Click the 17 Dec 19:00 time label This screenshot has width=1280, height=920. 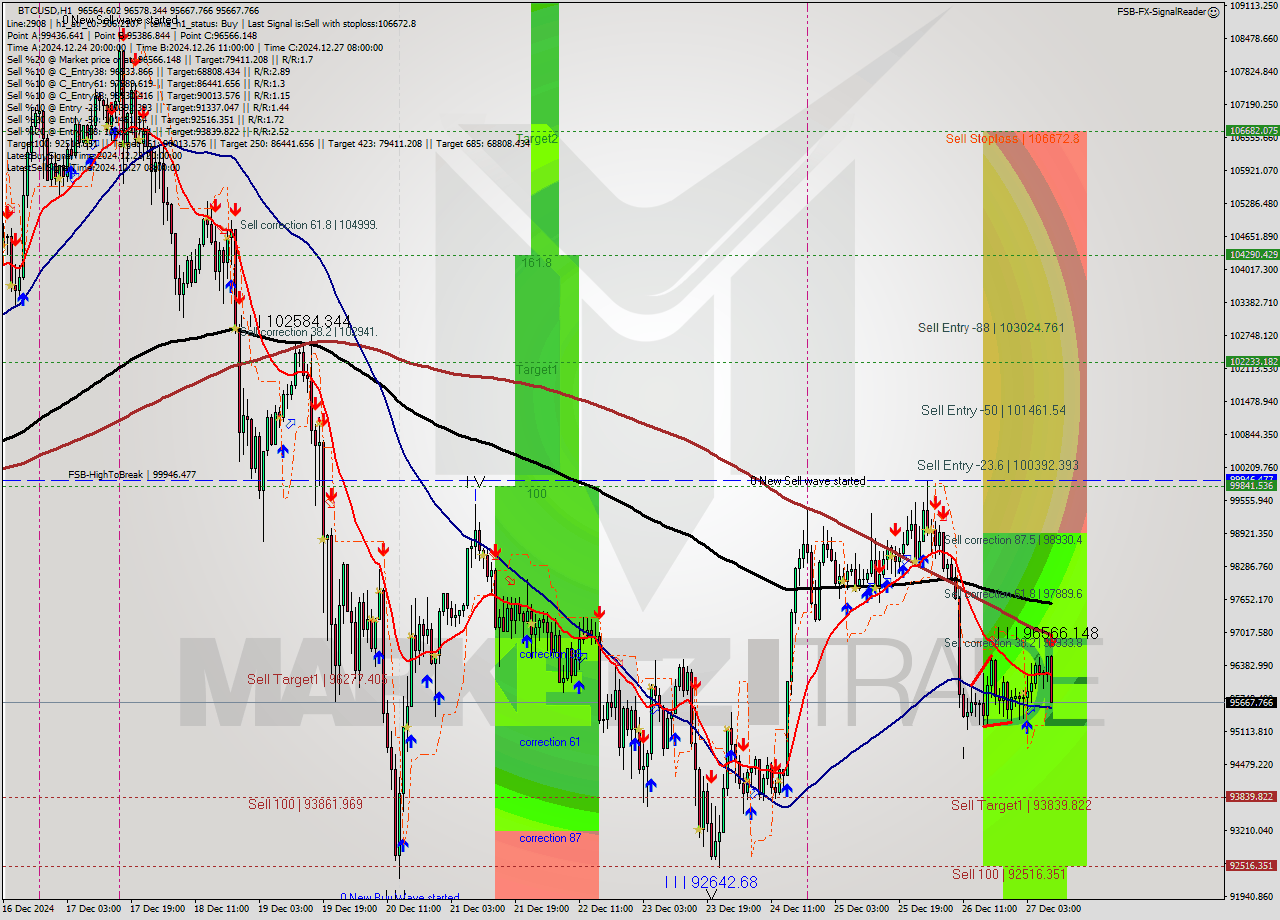tap(156, 910)
